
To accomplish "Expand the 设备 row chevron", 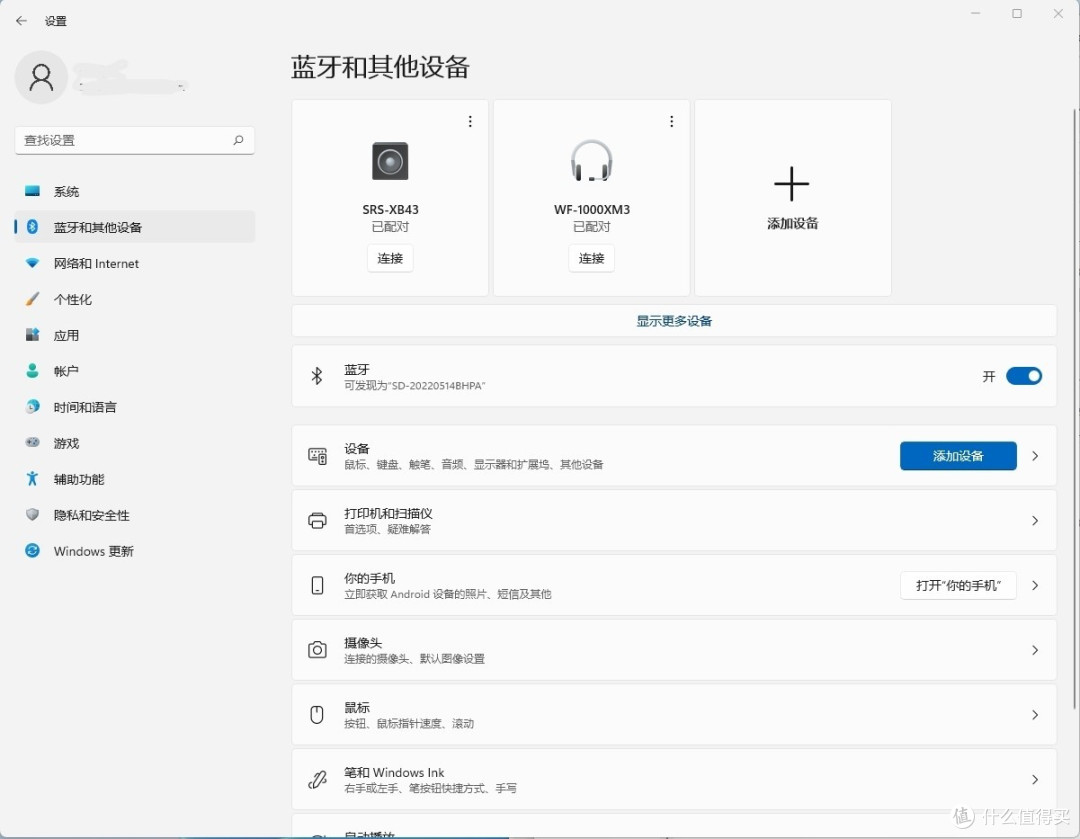I will click(1035, 455).
